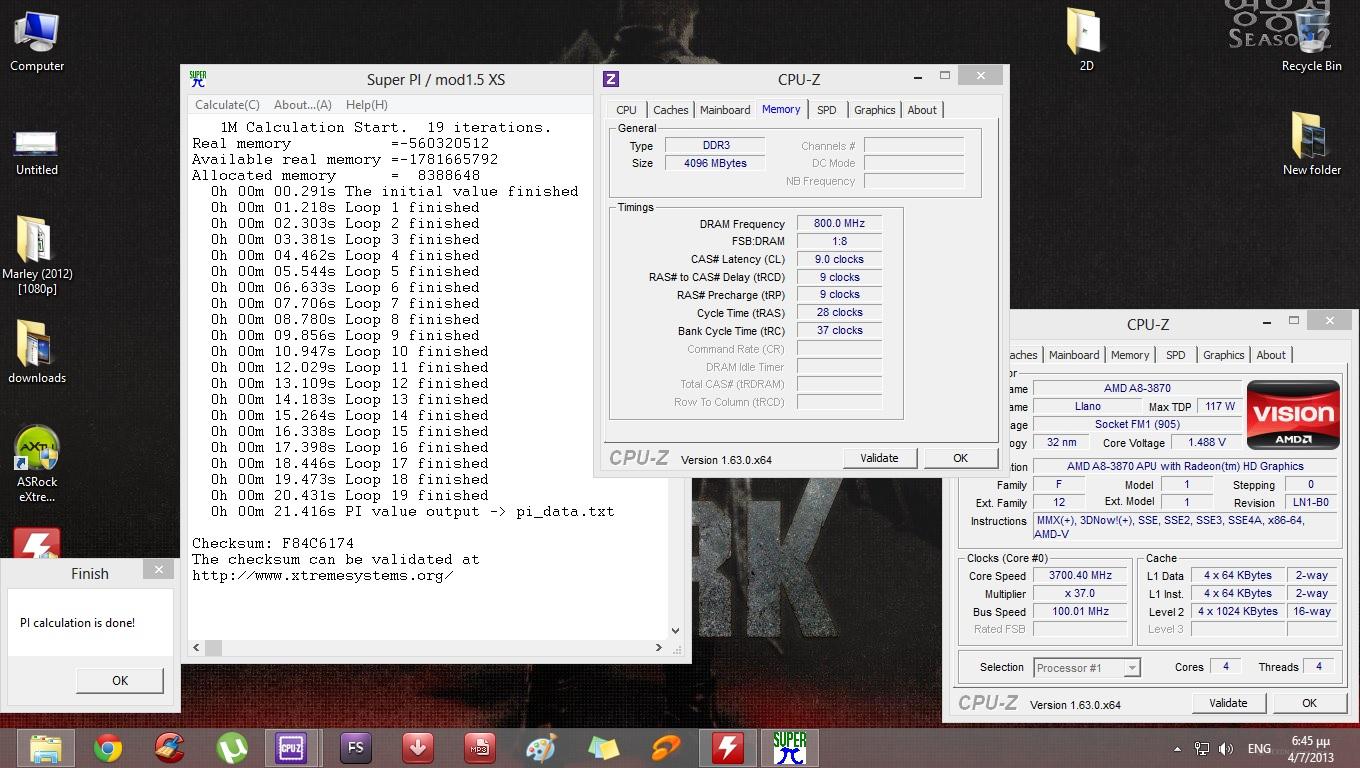This screenshot has width=1360, height=768.
Task: Click the Core Speed 3700.40 MHz value
Action: (1082, 576)
